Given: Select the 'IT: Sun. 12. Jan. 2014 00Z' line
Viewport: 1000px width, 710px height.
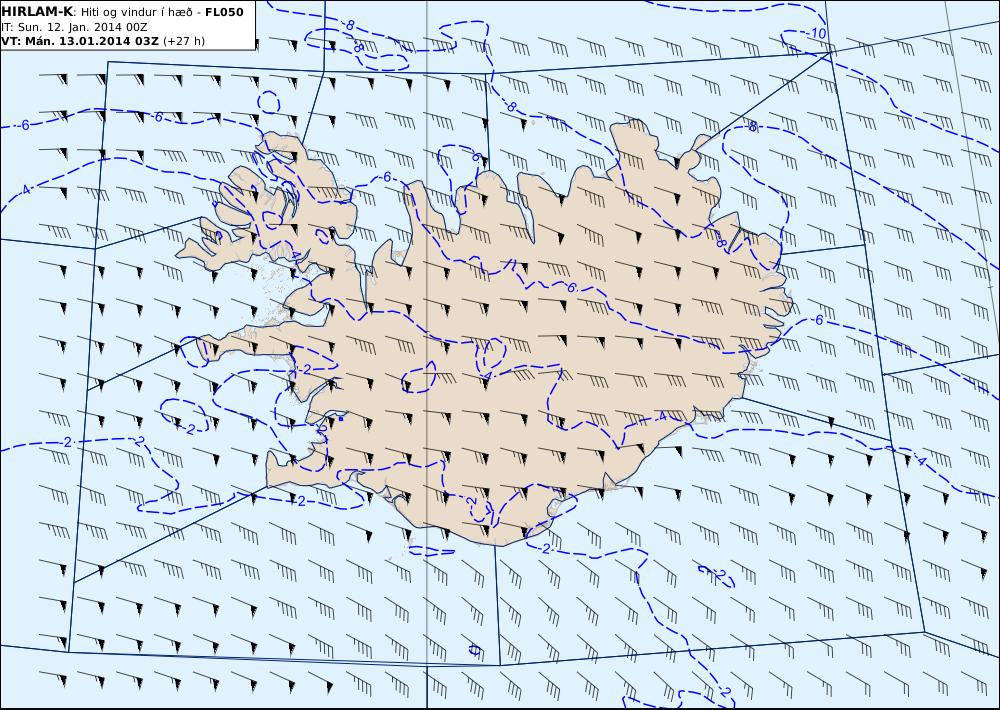Looking at the screenshot, I should point(74,27).
